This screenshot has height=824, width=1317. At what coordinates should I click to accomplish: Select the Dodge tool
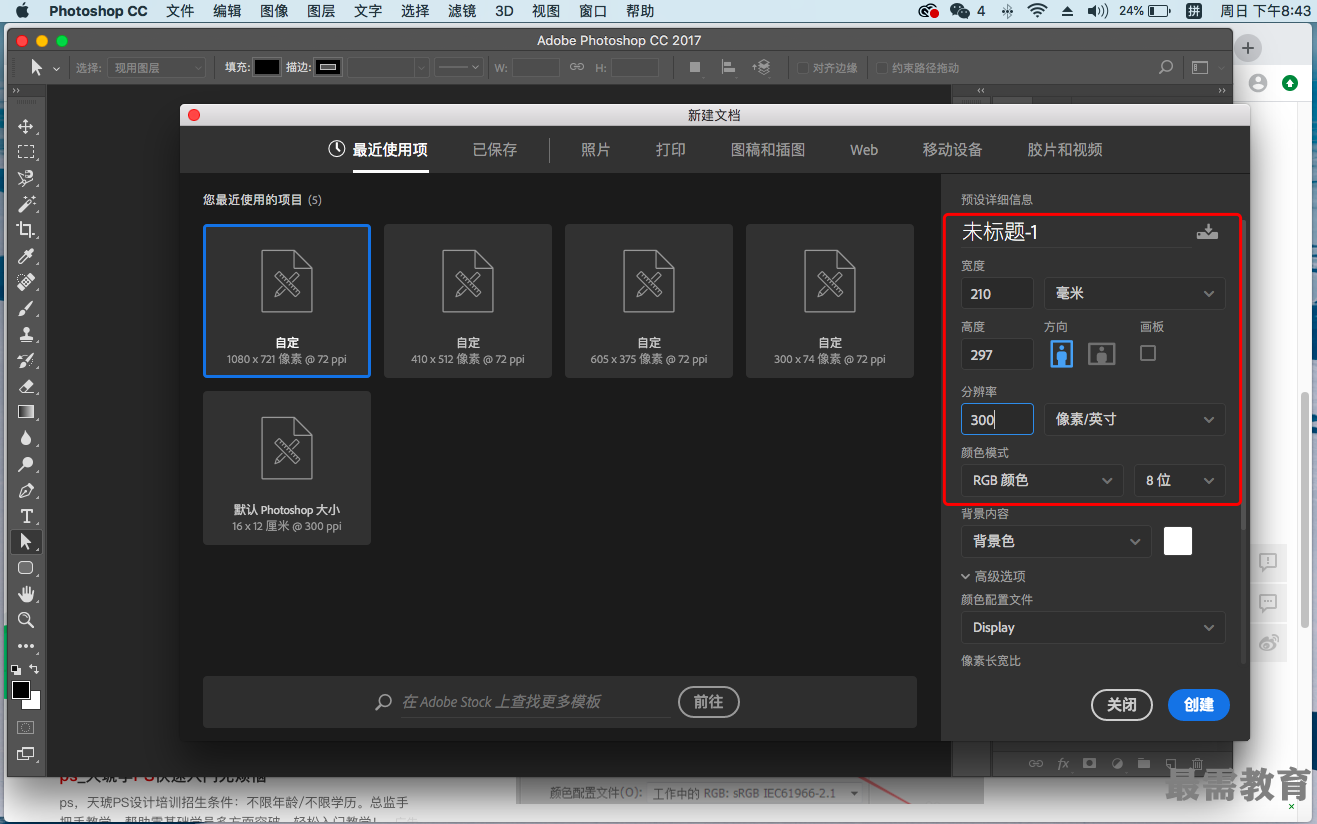coord(26,464)
